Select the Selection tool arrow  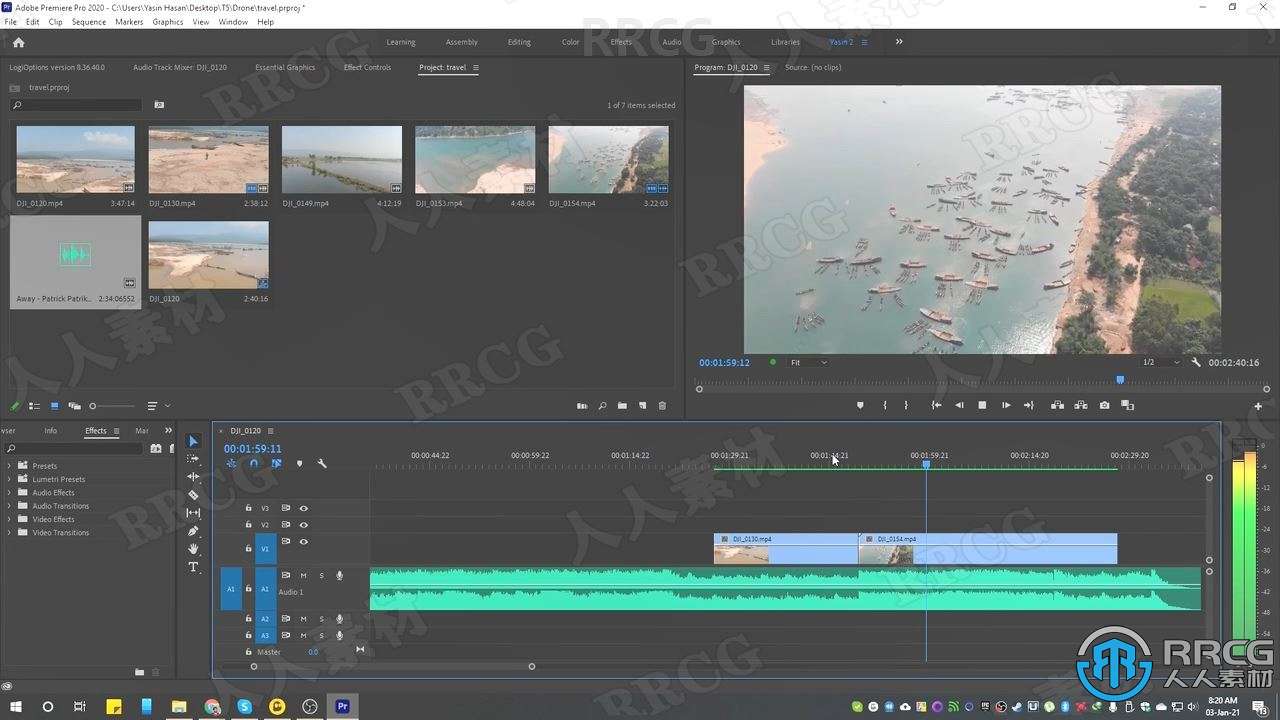193,441
